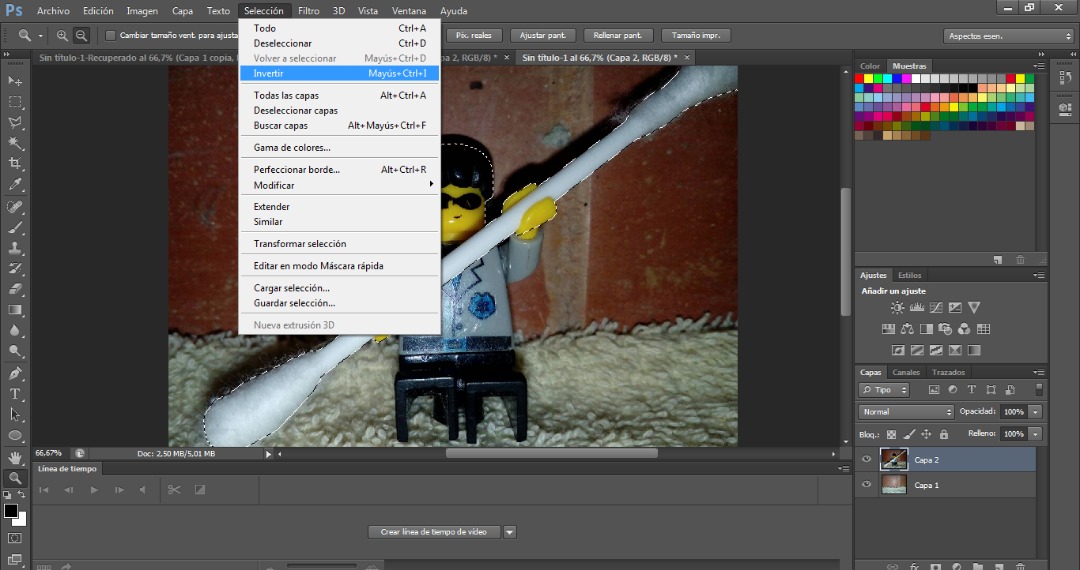Toggle layer filtering switch on/off
1080x570 pixels.
1039,390
